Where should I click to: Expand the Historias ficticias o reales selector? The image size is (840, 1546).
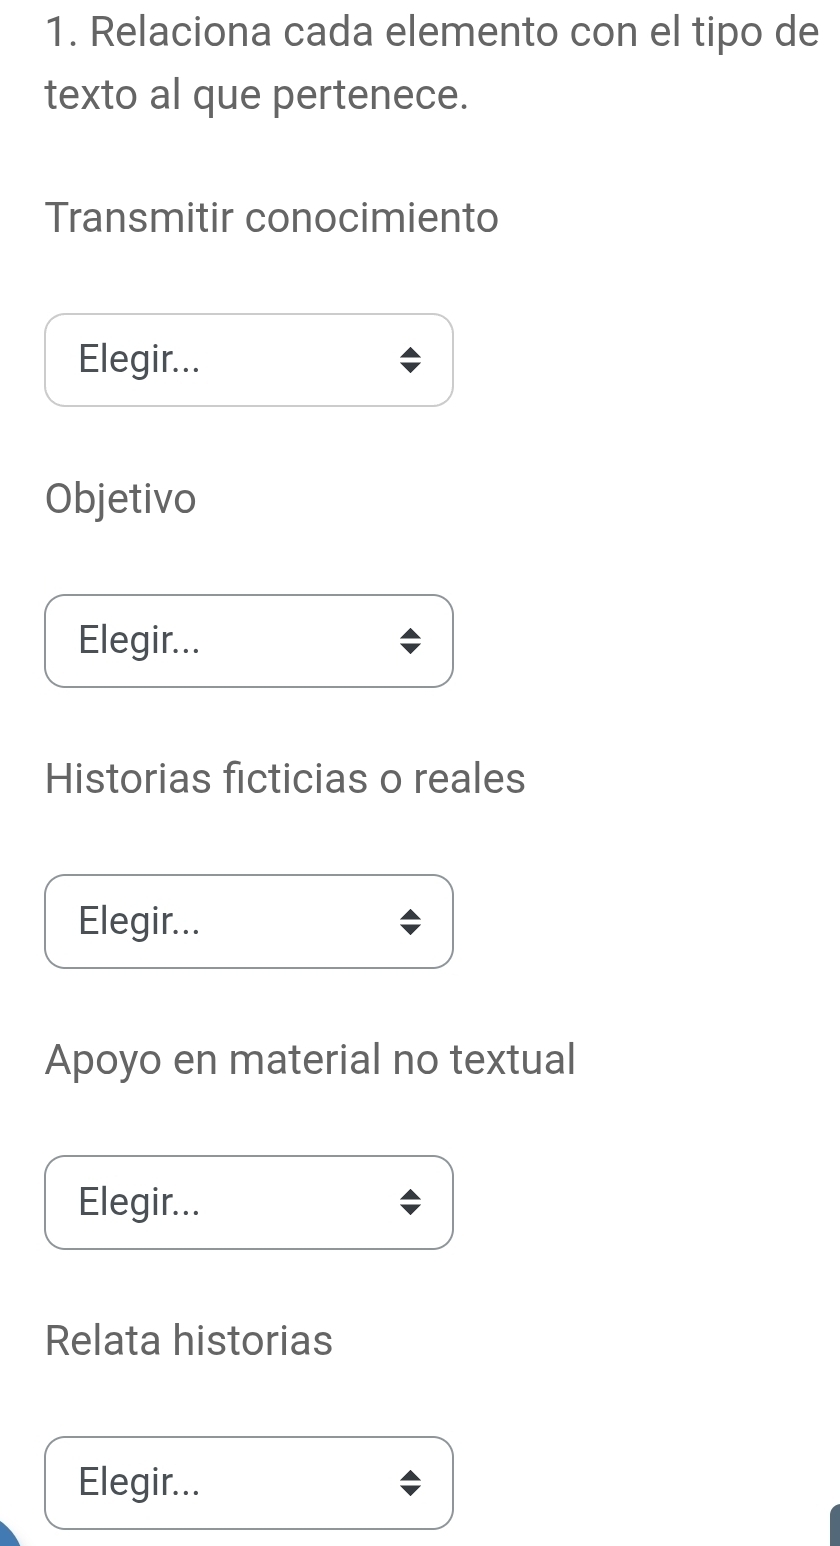coord(248,921)
